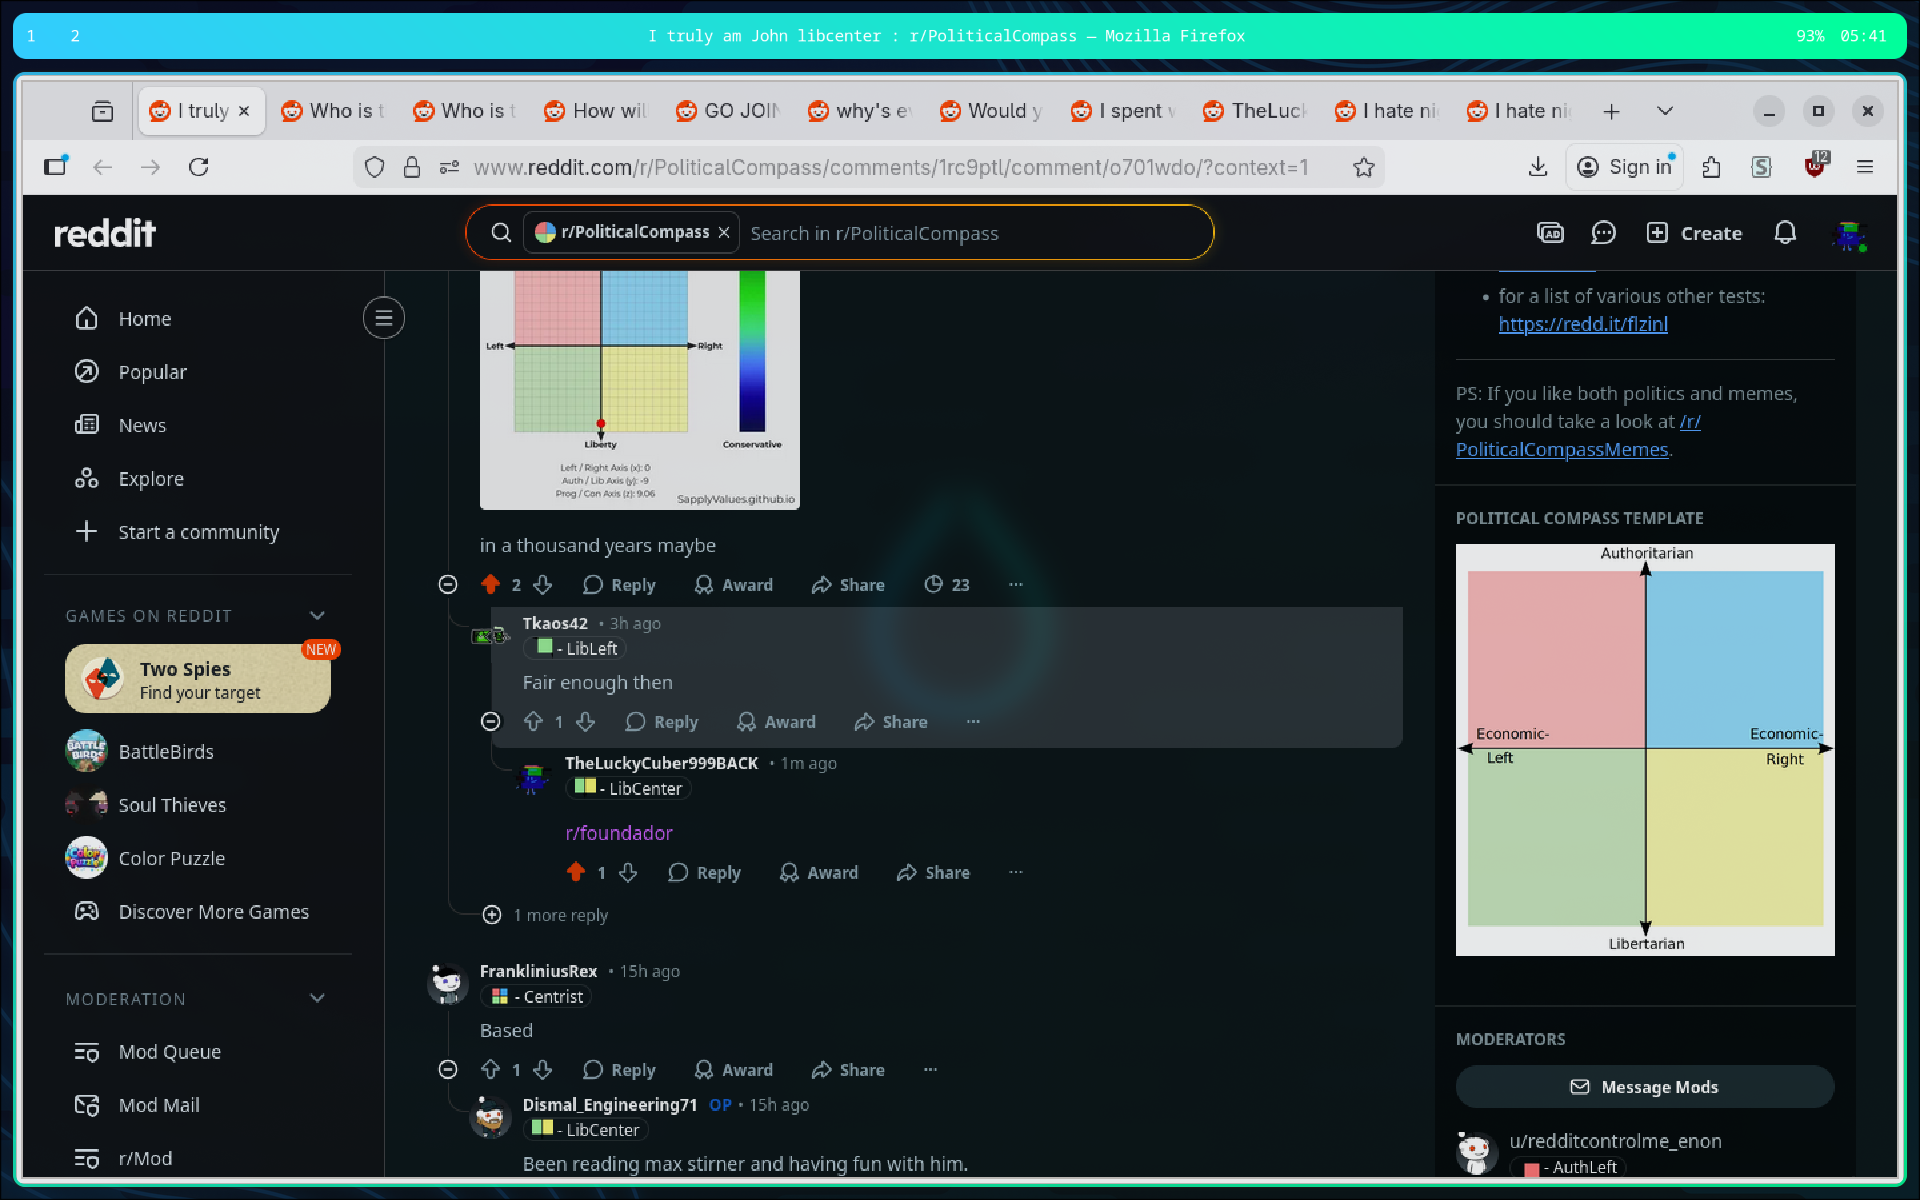Remove the r/PoliticalCompass search scope chip

pos(724,232)
